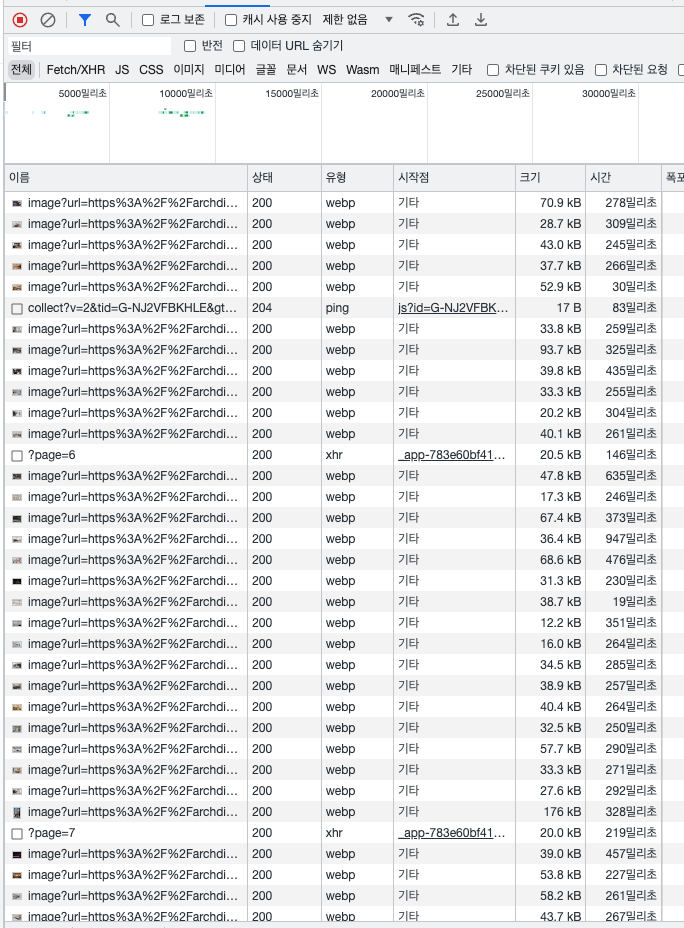Sort by 시작점 column header
This screenshot has width=684, height=928.
click(454, 178)
